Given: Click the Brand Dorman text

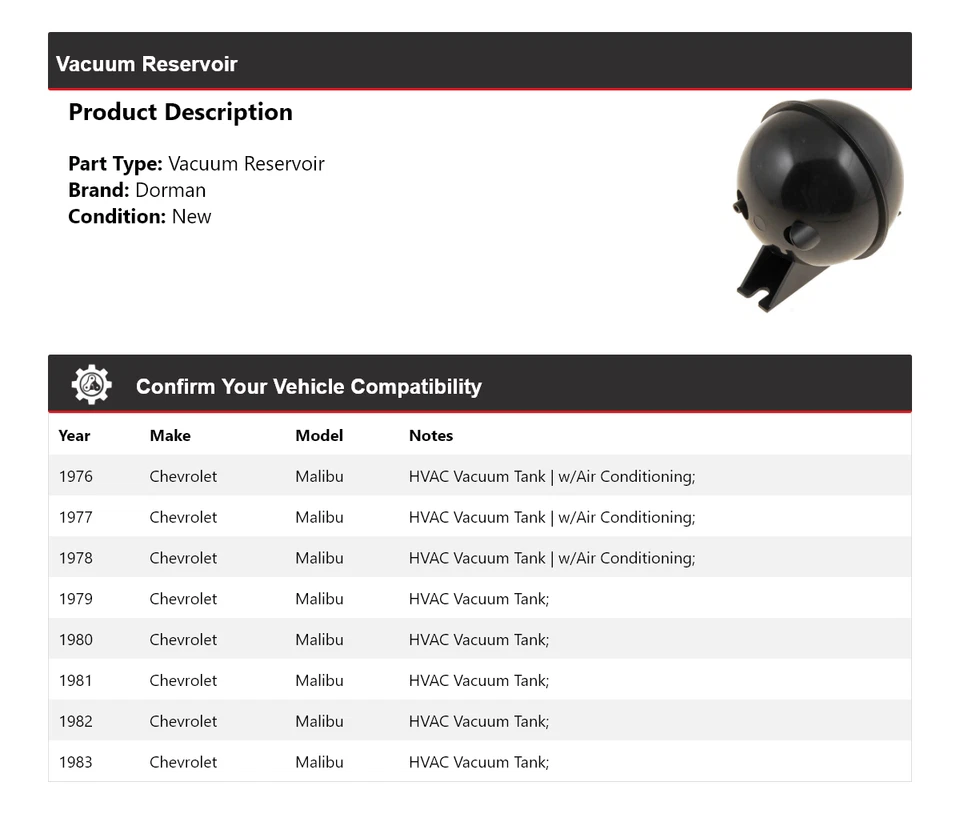Looking at the screenshot, I should click(137, 190).
